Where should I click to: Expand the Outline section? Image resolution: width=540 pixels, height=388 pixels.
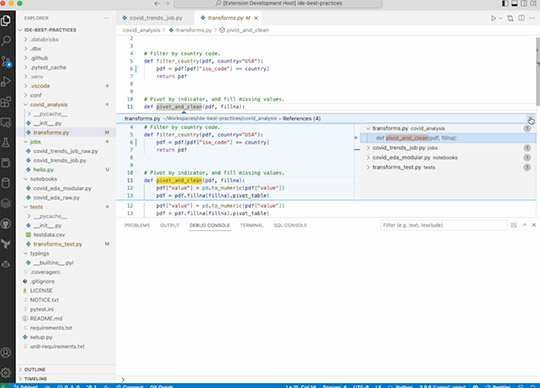[x=66, y=369]
